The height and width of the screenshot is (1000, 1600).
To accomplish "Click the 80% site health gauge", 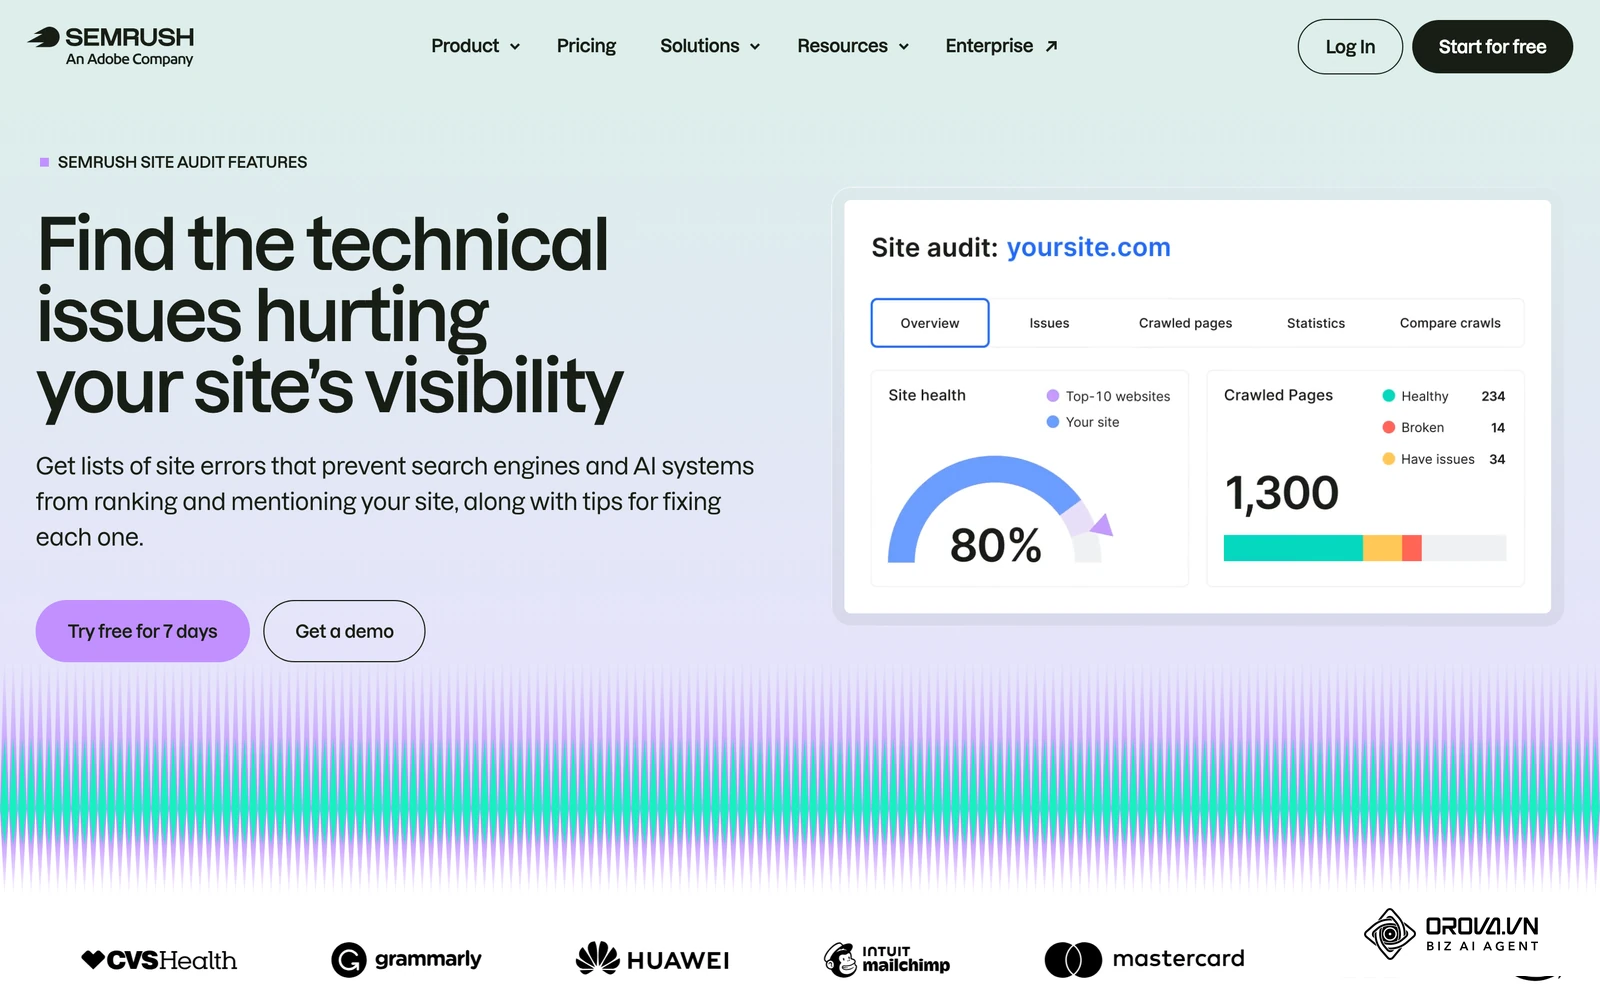I will tap(996, 512).
